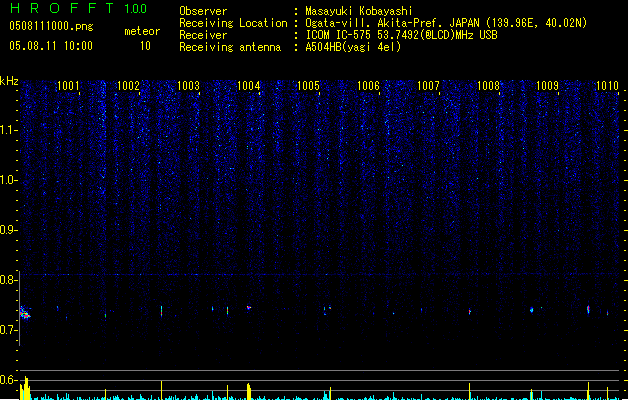This screenshot has height=400, width=629.
Task: Click the 1010 time marker
Action: click(x=607, y=86)
